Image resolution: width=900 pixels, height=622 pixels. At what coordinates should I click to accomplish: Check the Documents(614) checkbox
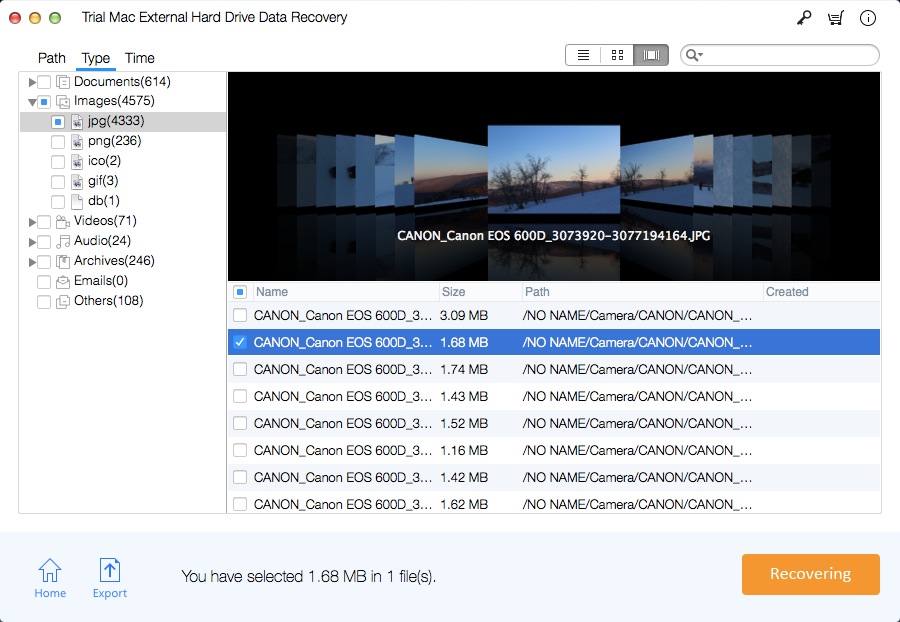(44, 82)
